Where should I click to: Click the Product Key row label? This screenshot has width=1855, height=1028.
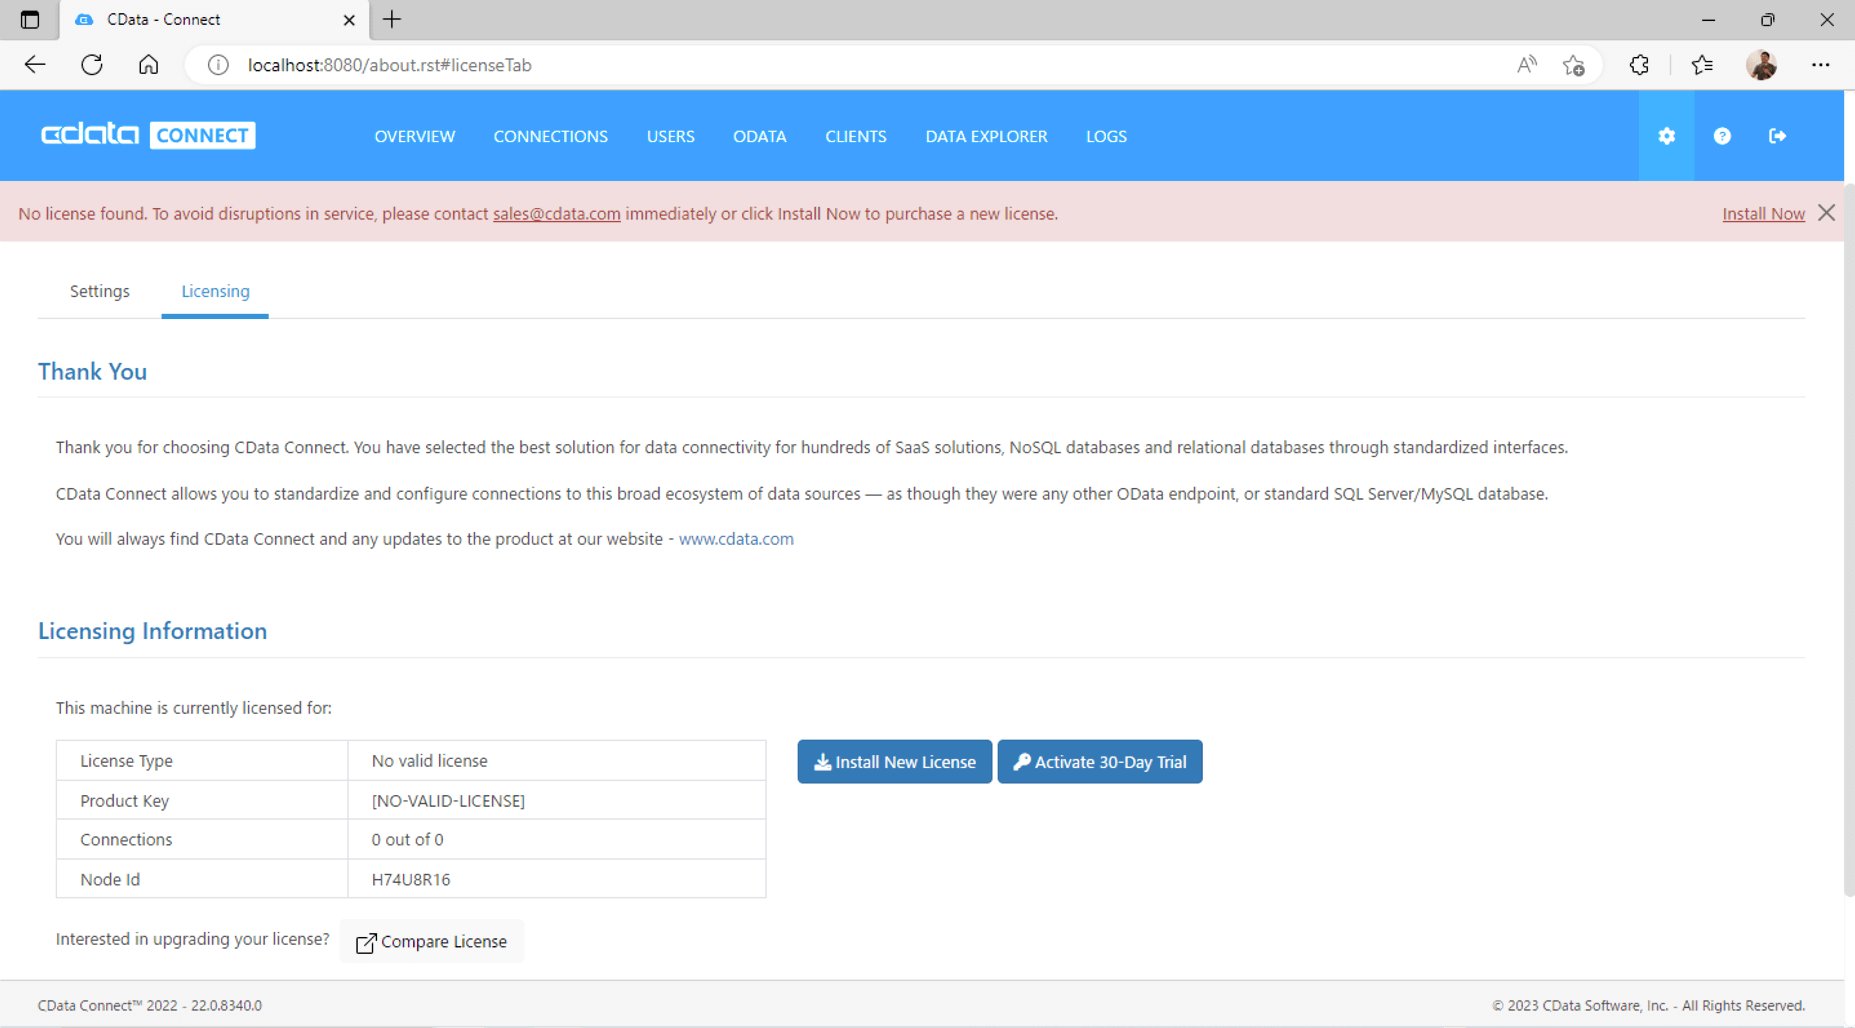point(124,801)
